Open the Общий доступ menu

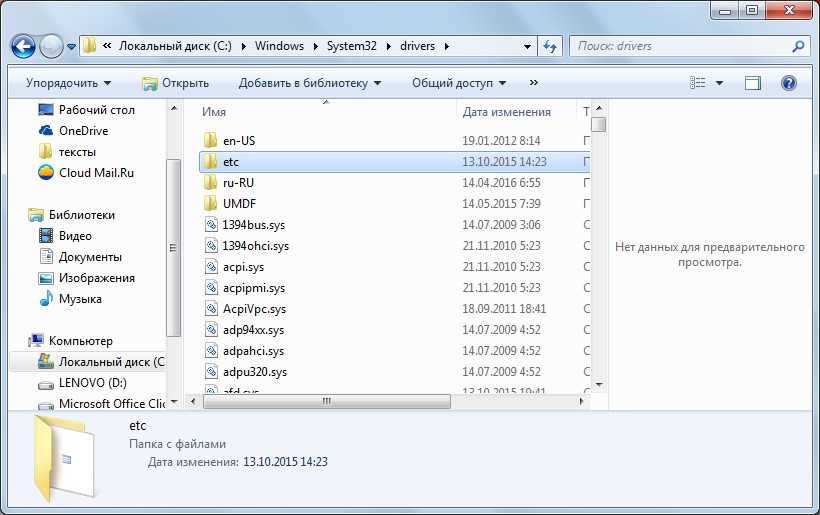click(459, 83)
